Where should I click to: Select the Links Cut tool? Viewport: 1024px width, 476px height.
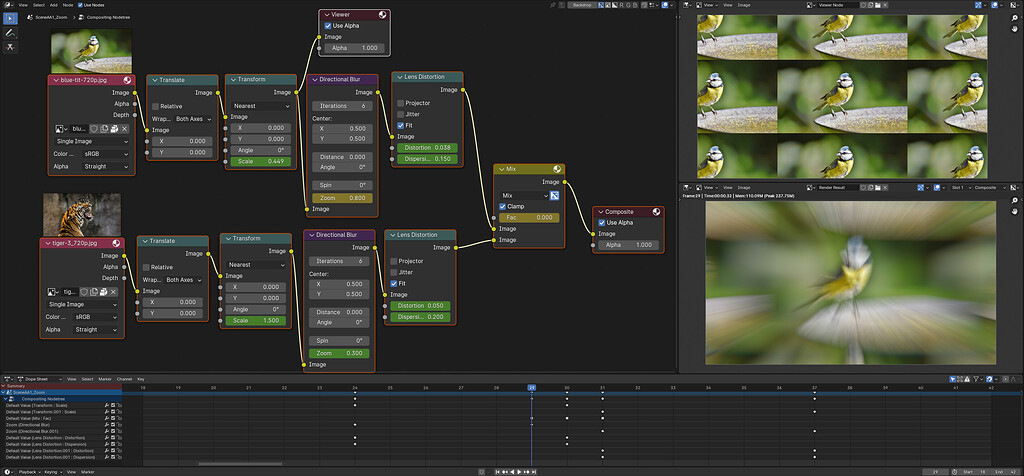[x=10, y=48]
